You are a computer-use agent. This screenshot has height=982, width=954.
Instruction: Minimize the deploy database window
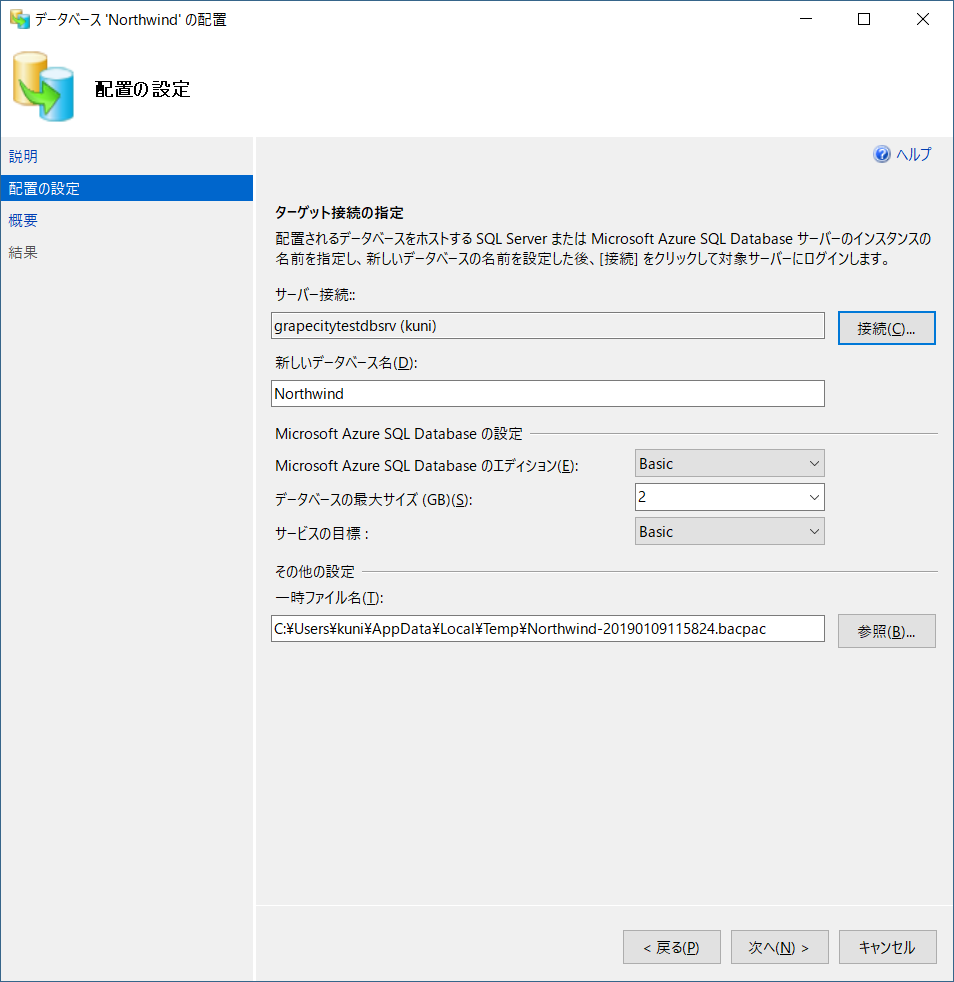point(806,19)
